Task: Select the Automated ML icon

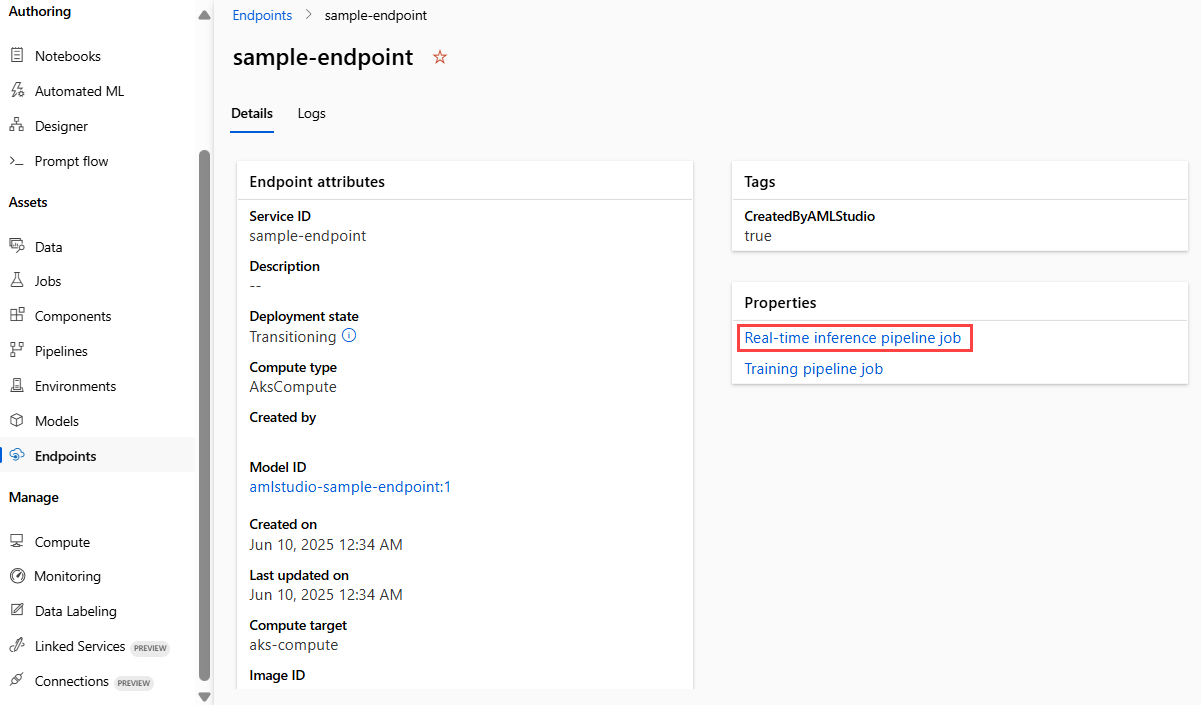Action: (x=16, y=91)
